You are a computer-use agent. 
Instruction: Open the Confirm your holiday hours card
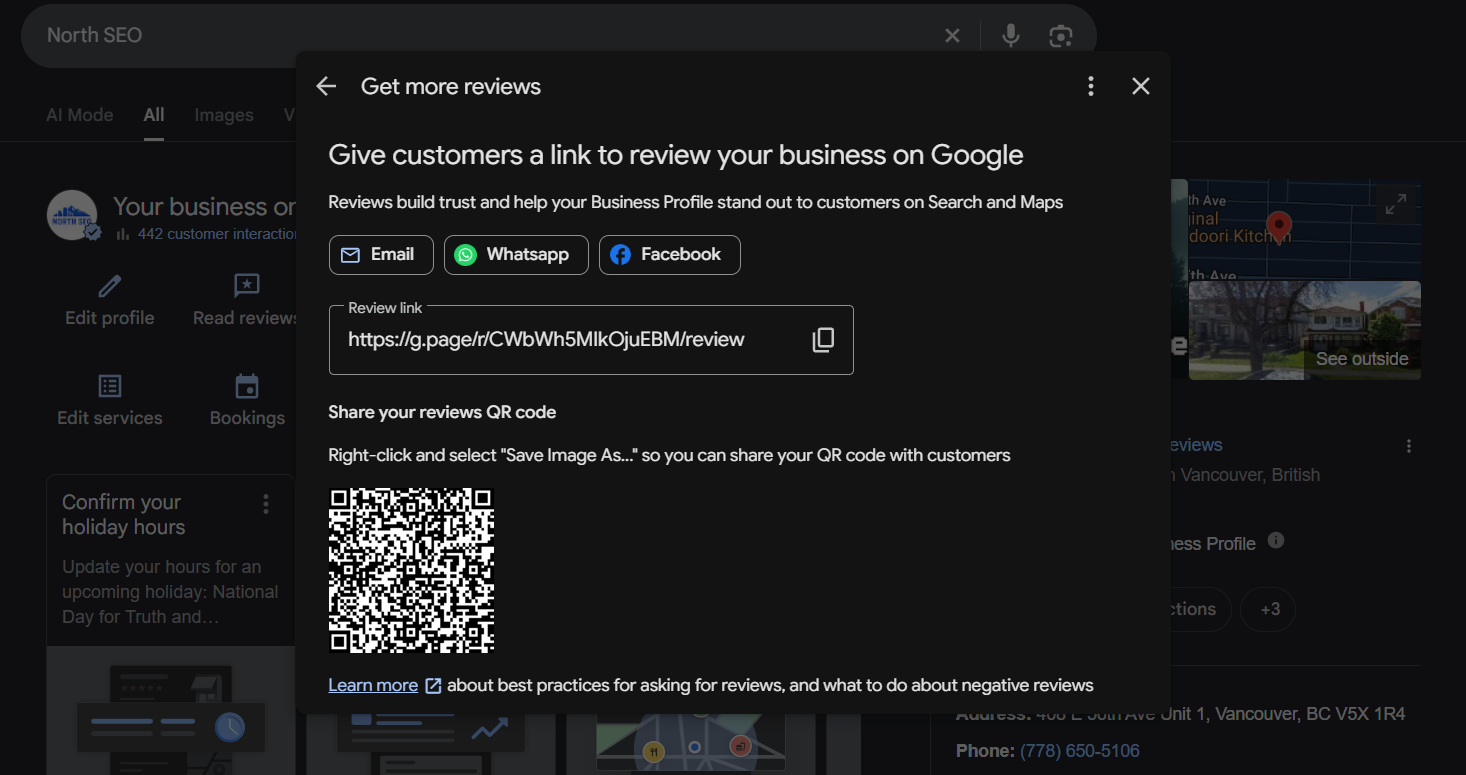pos(171,625)
